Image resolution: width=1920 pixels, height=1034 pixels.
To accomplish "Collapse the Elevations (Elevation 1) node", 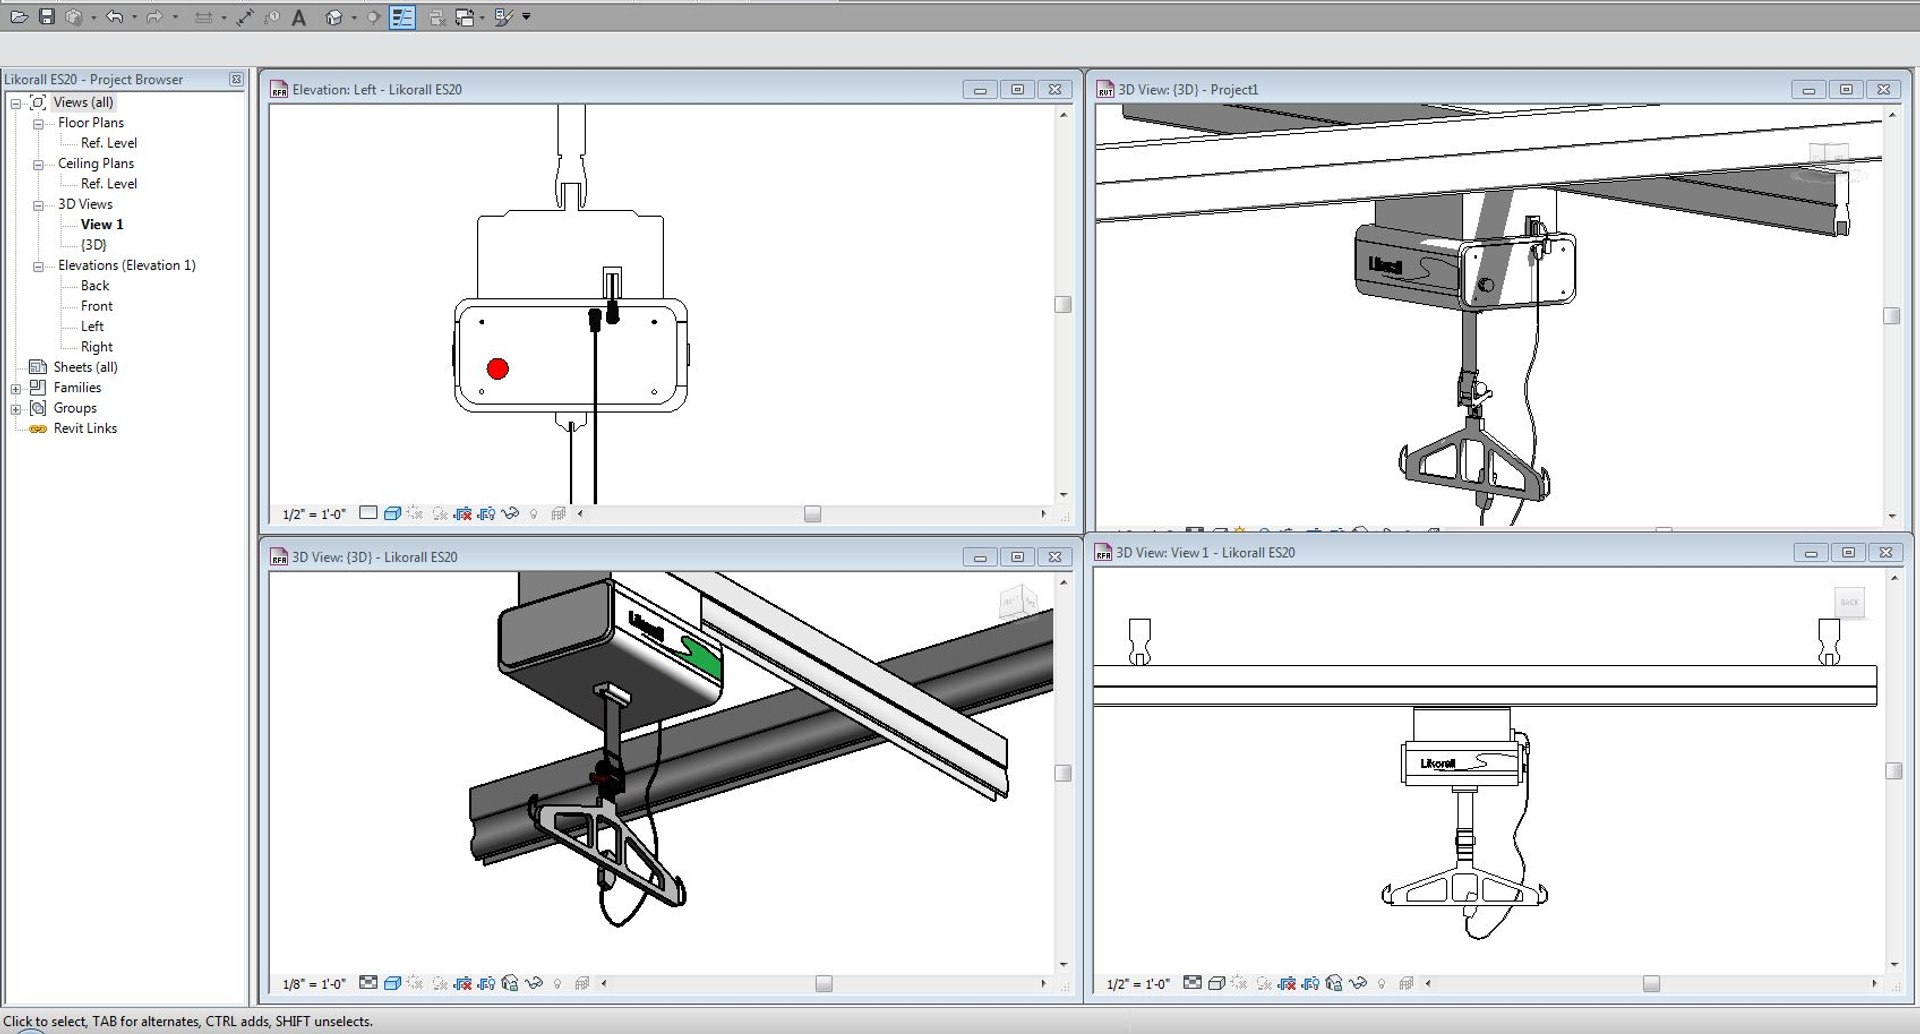I will pyautogui.click(x=38, y=267).
